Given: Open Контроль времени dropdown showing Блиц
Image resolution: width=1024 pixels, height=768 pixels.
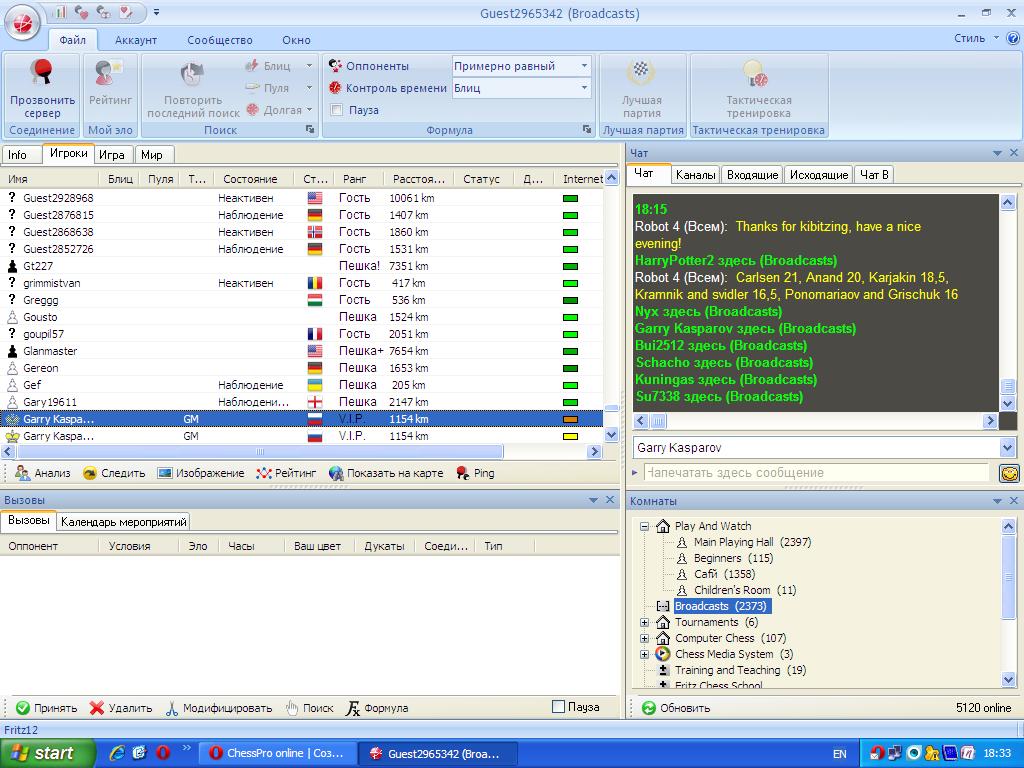Looking at the screenshot, I should tap(521, 88).
